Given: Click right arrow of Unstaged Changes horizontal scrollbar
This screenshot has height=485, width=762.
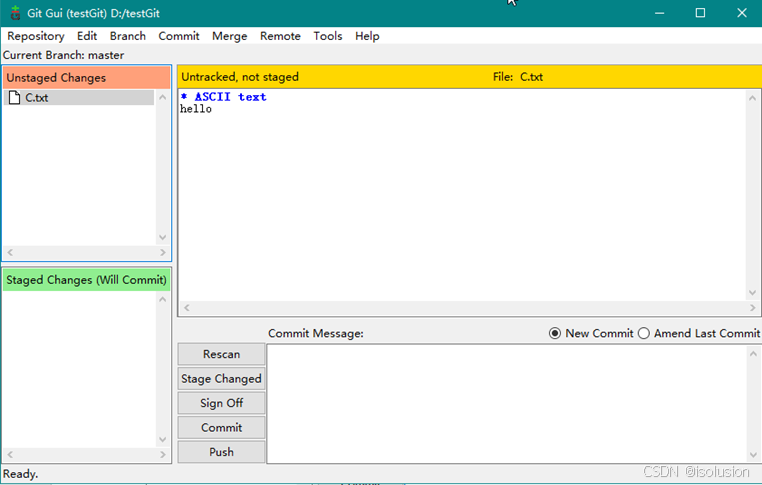Looking at the screenshot, I should [162, 252].
